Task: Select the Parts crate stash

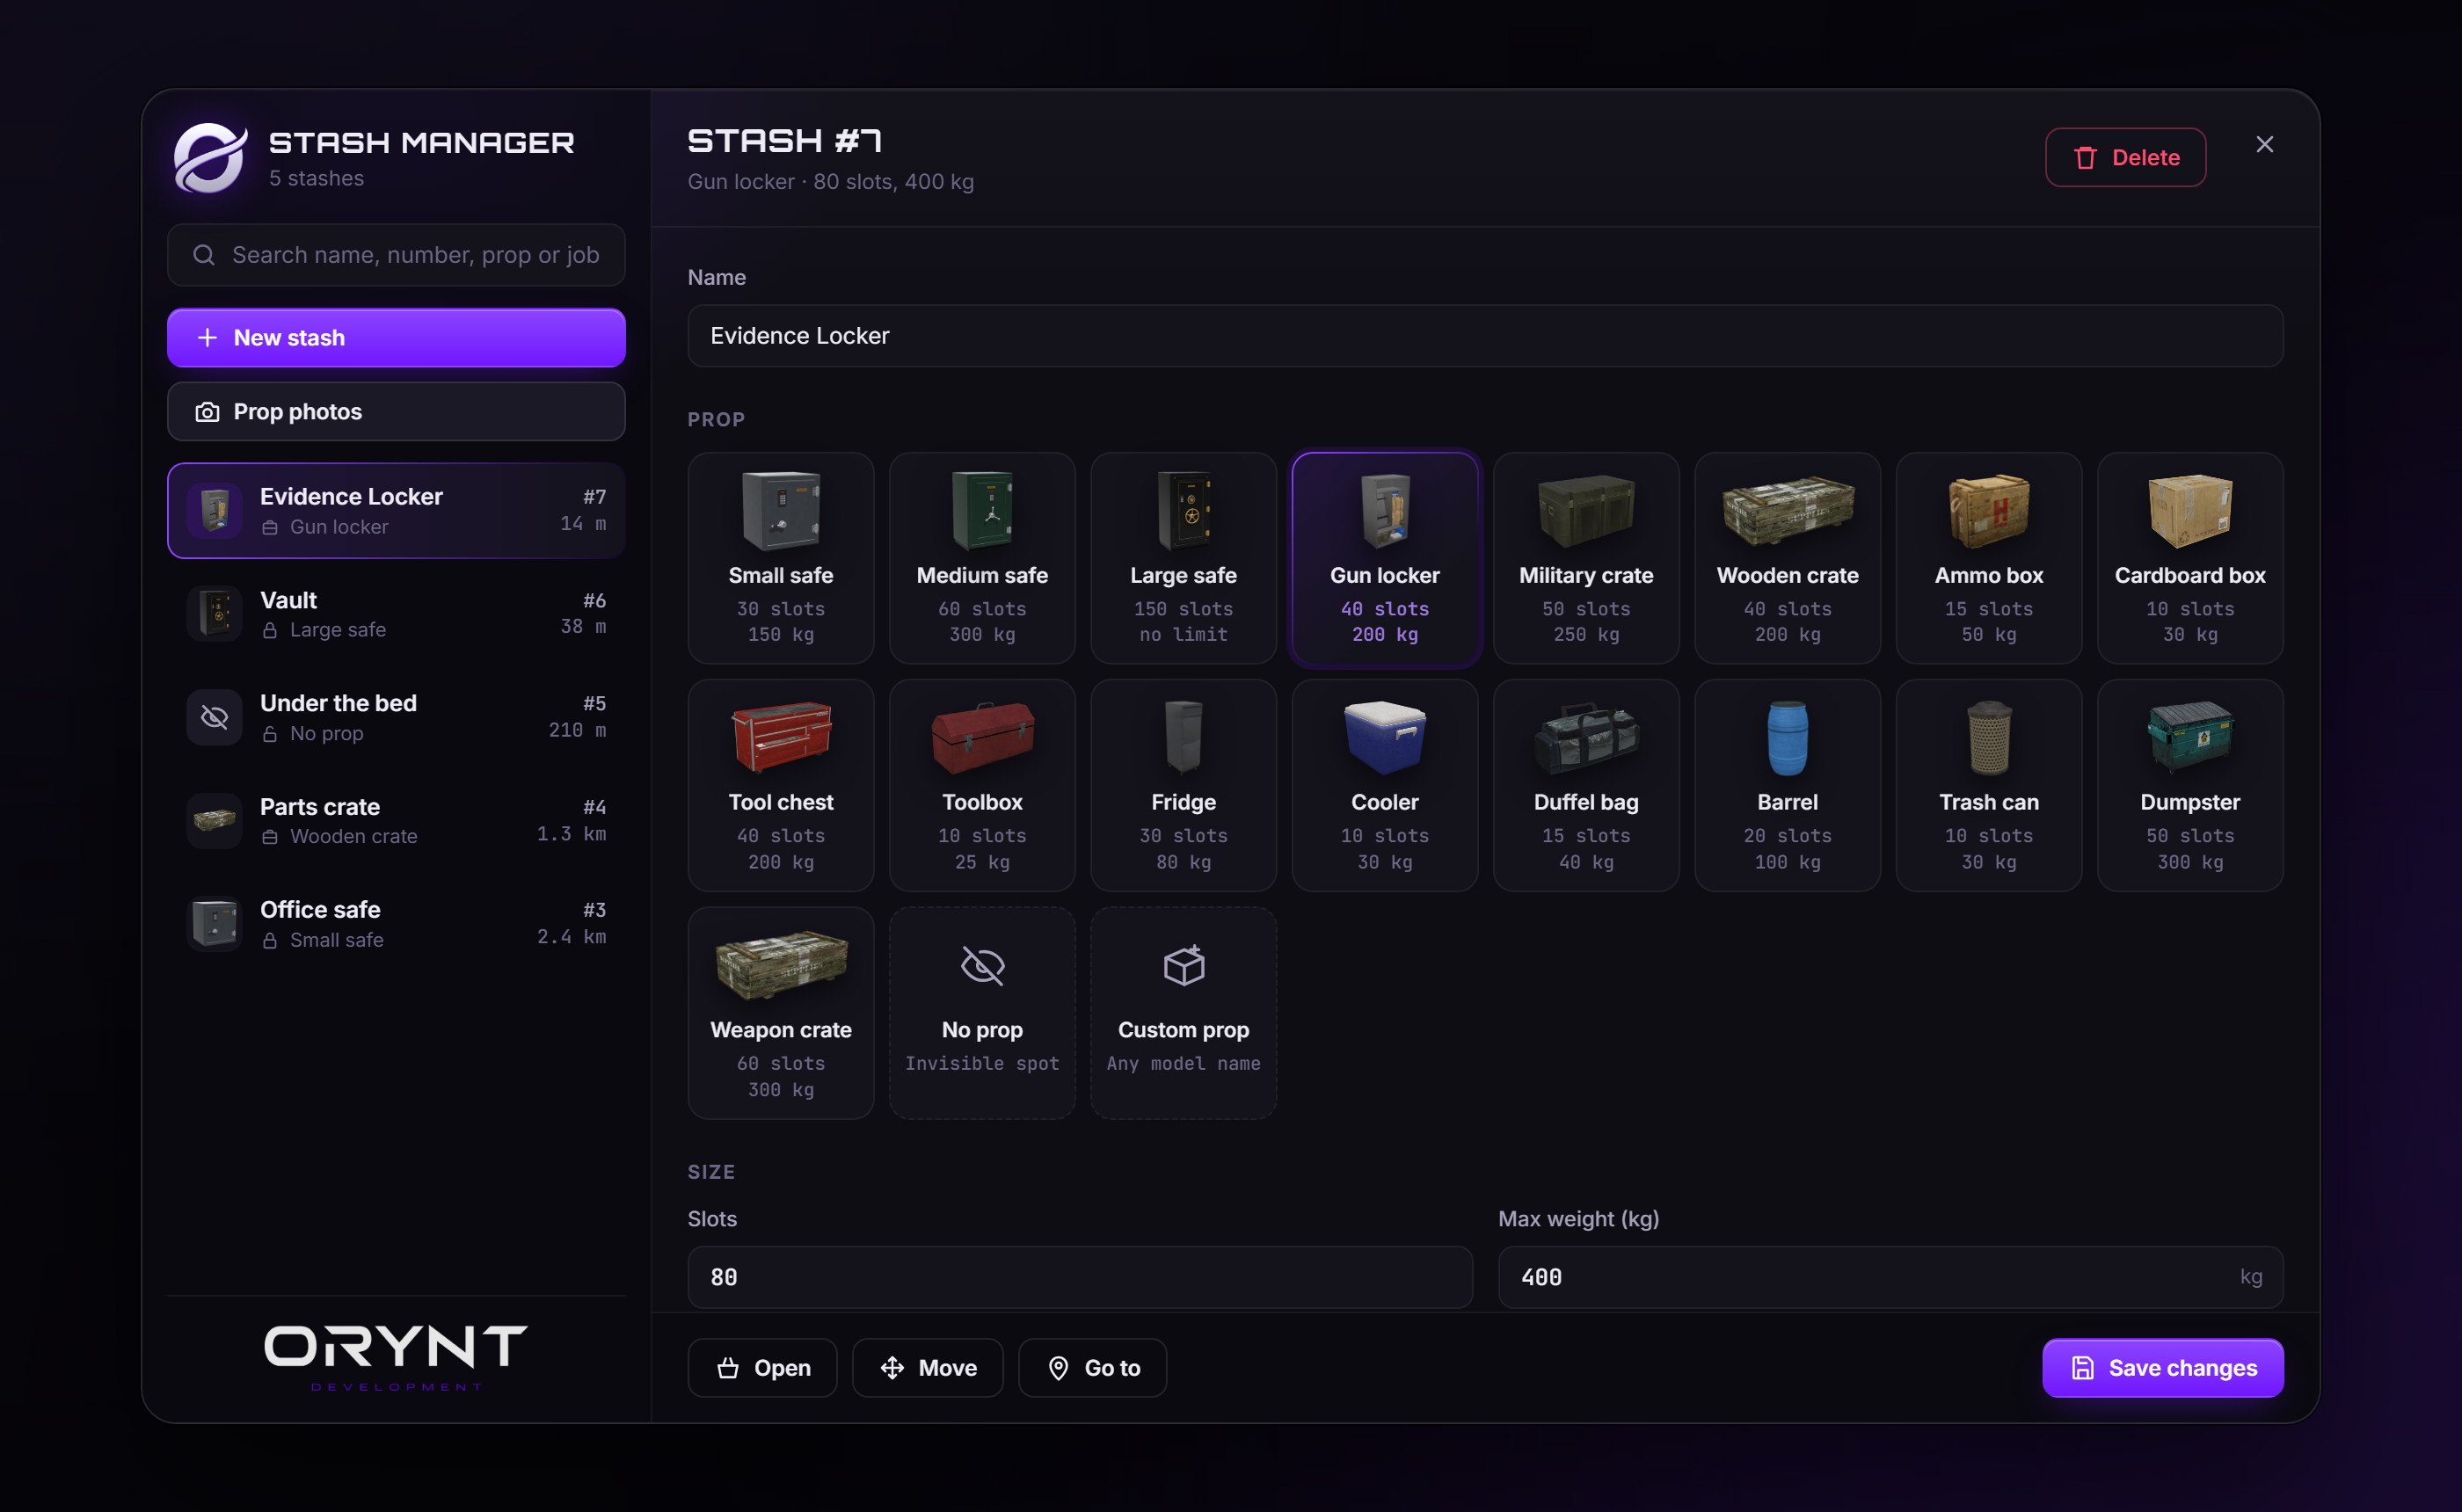Action: point(396,821)
